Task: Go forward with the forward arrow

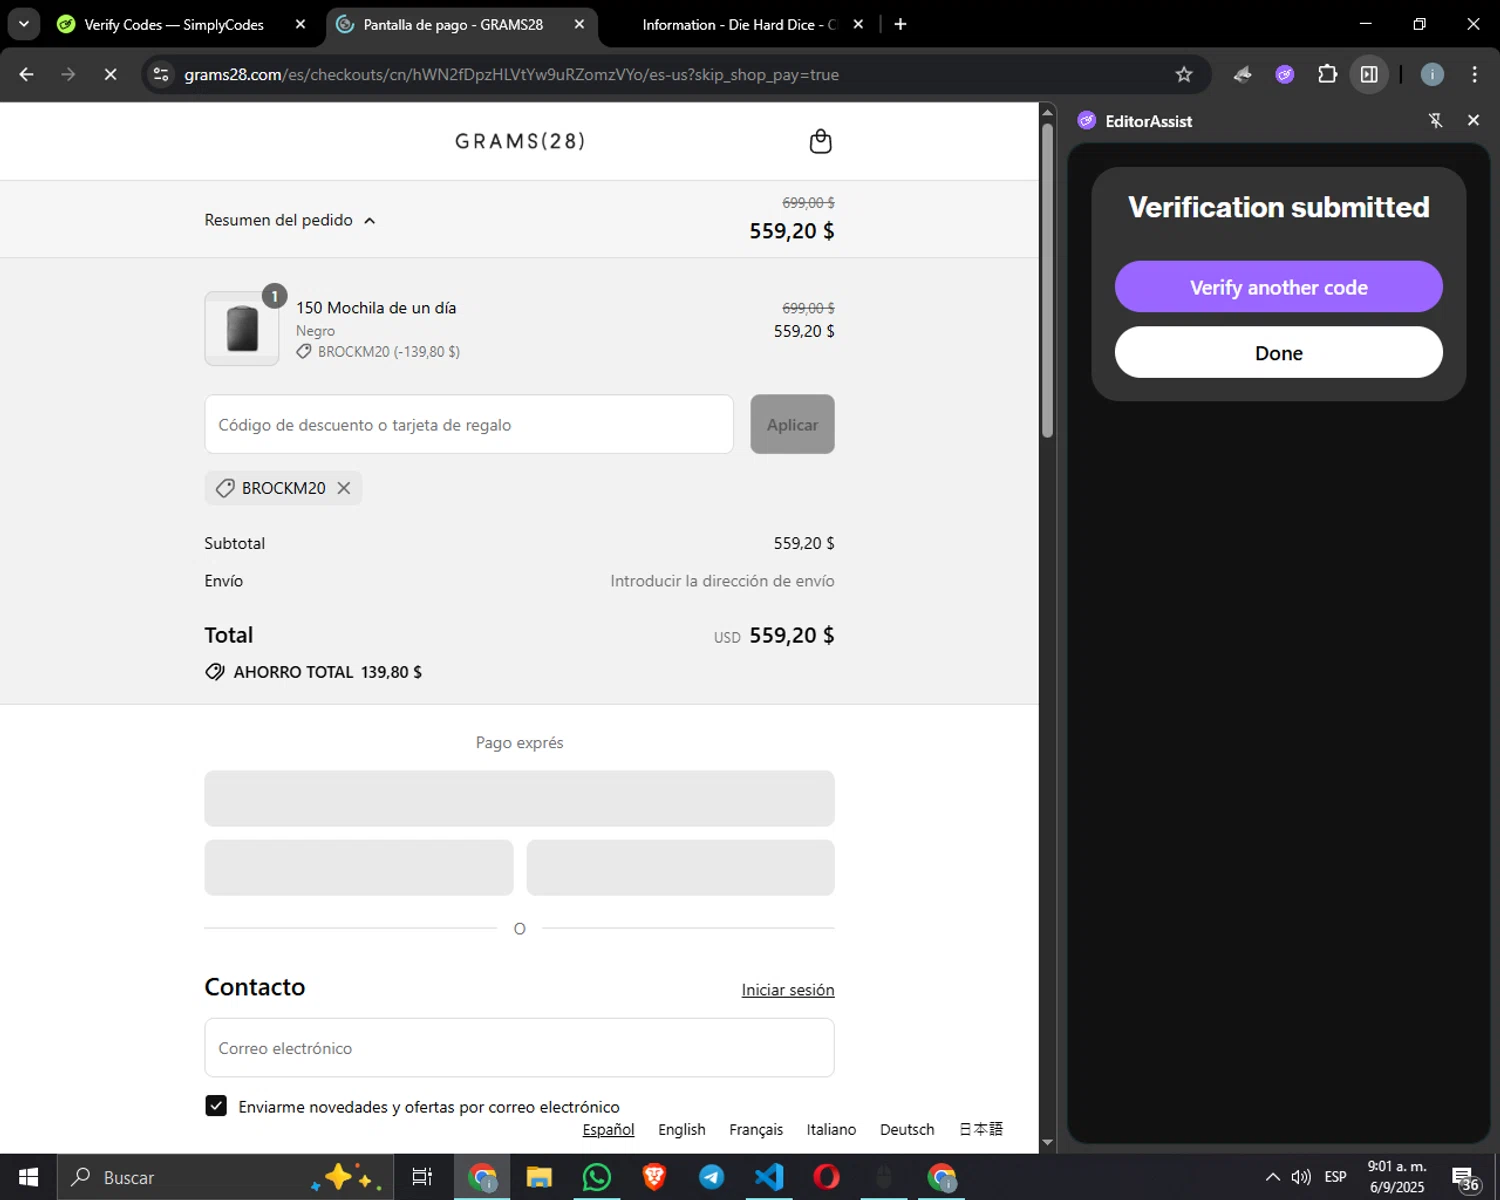Action: point(68,74)
